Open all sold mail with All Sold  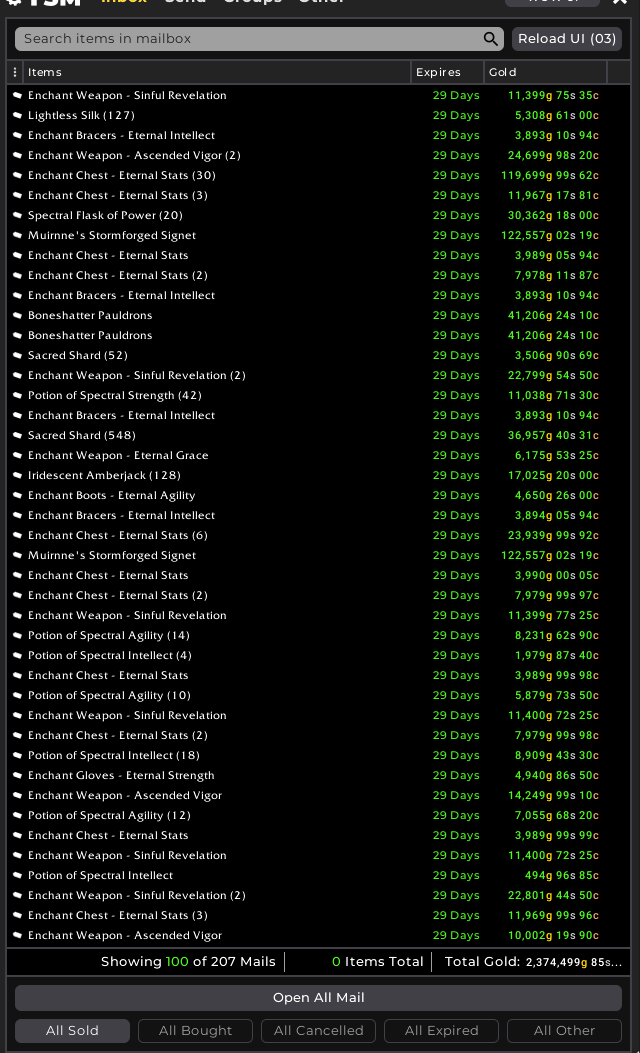point(73,1031)
